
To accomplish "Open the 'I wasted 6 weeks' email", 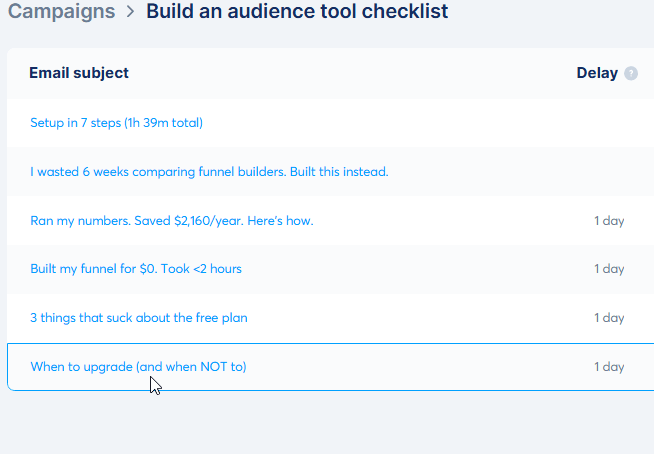I will pos(209,172).
